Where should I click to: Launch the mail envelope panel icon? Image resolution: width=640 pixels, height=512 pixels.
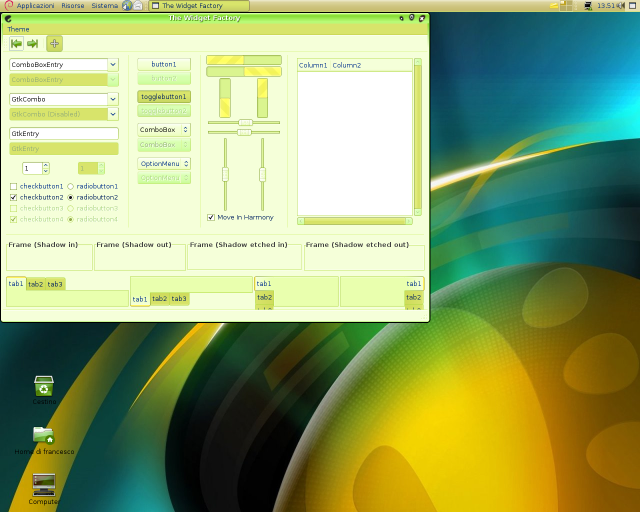coord(138,5)
